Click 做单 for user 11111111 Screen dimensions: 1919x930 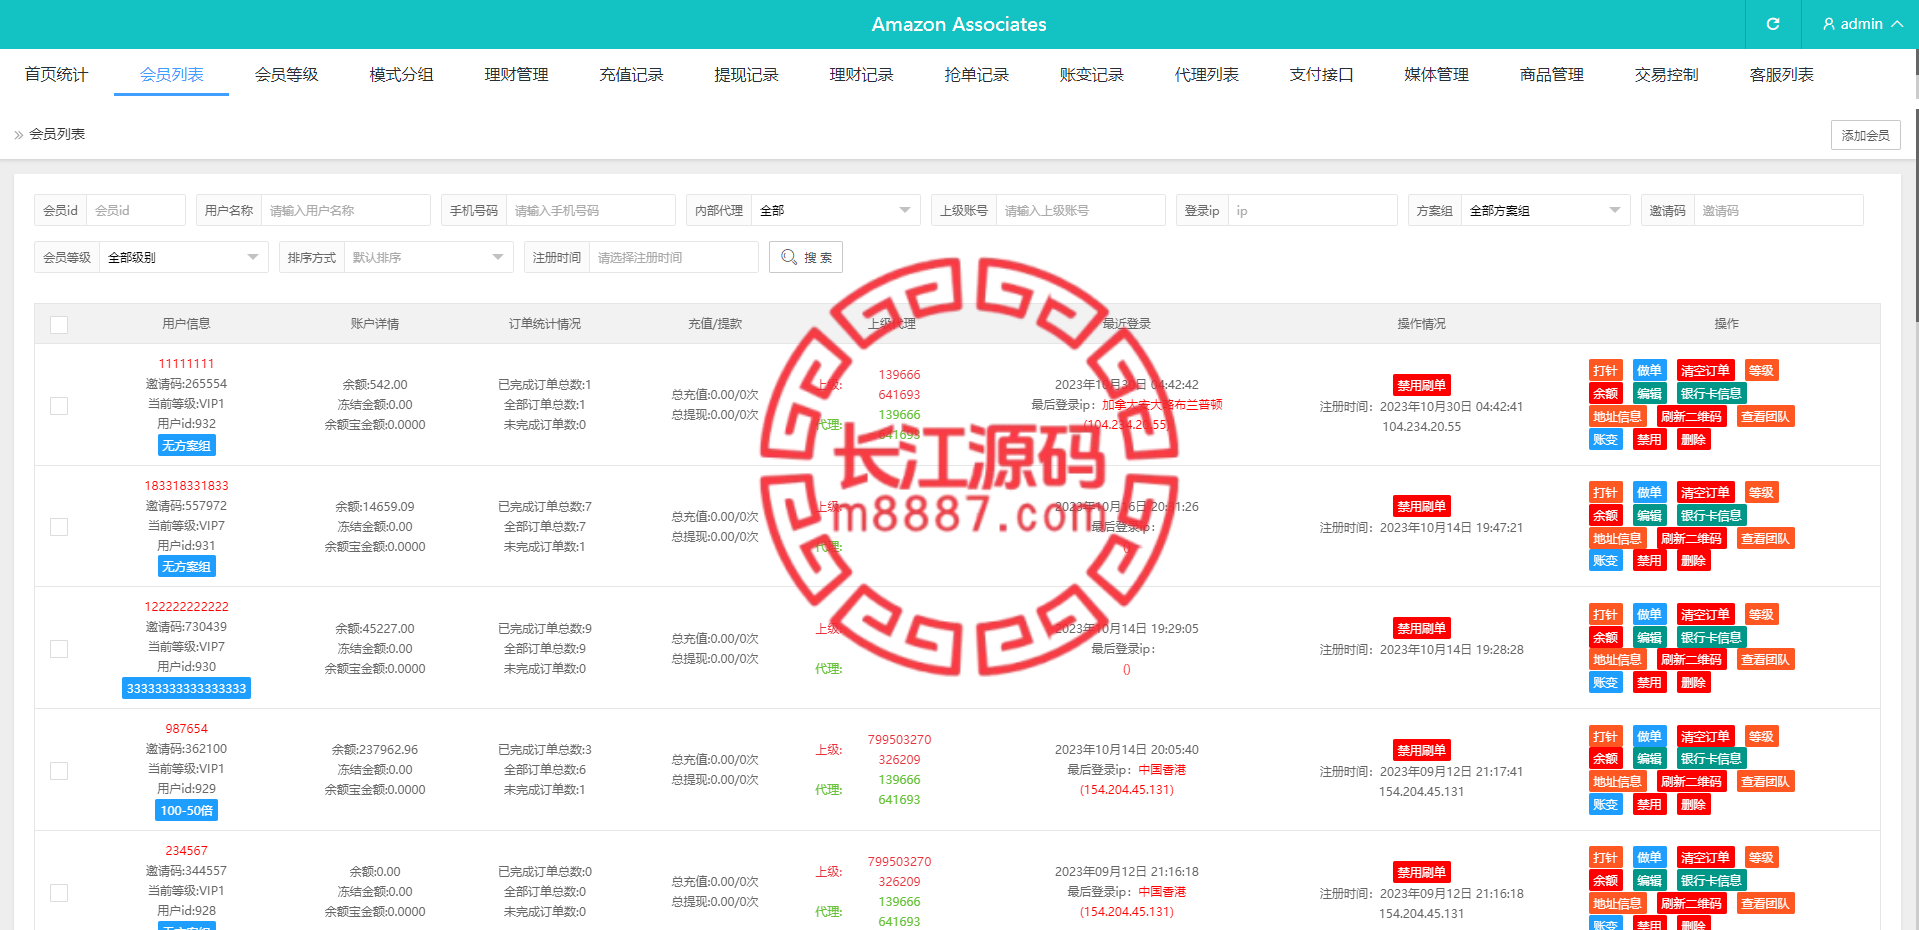coord(1649,370)
